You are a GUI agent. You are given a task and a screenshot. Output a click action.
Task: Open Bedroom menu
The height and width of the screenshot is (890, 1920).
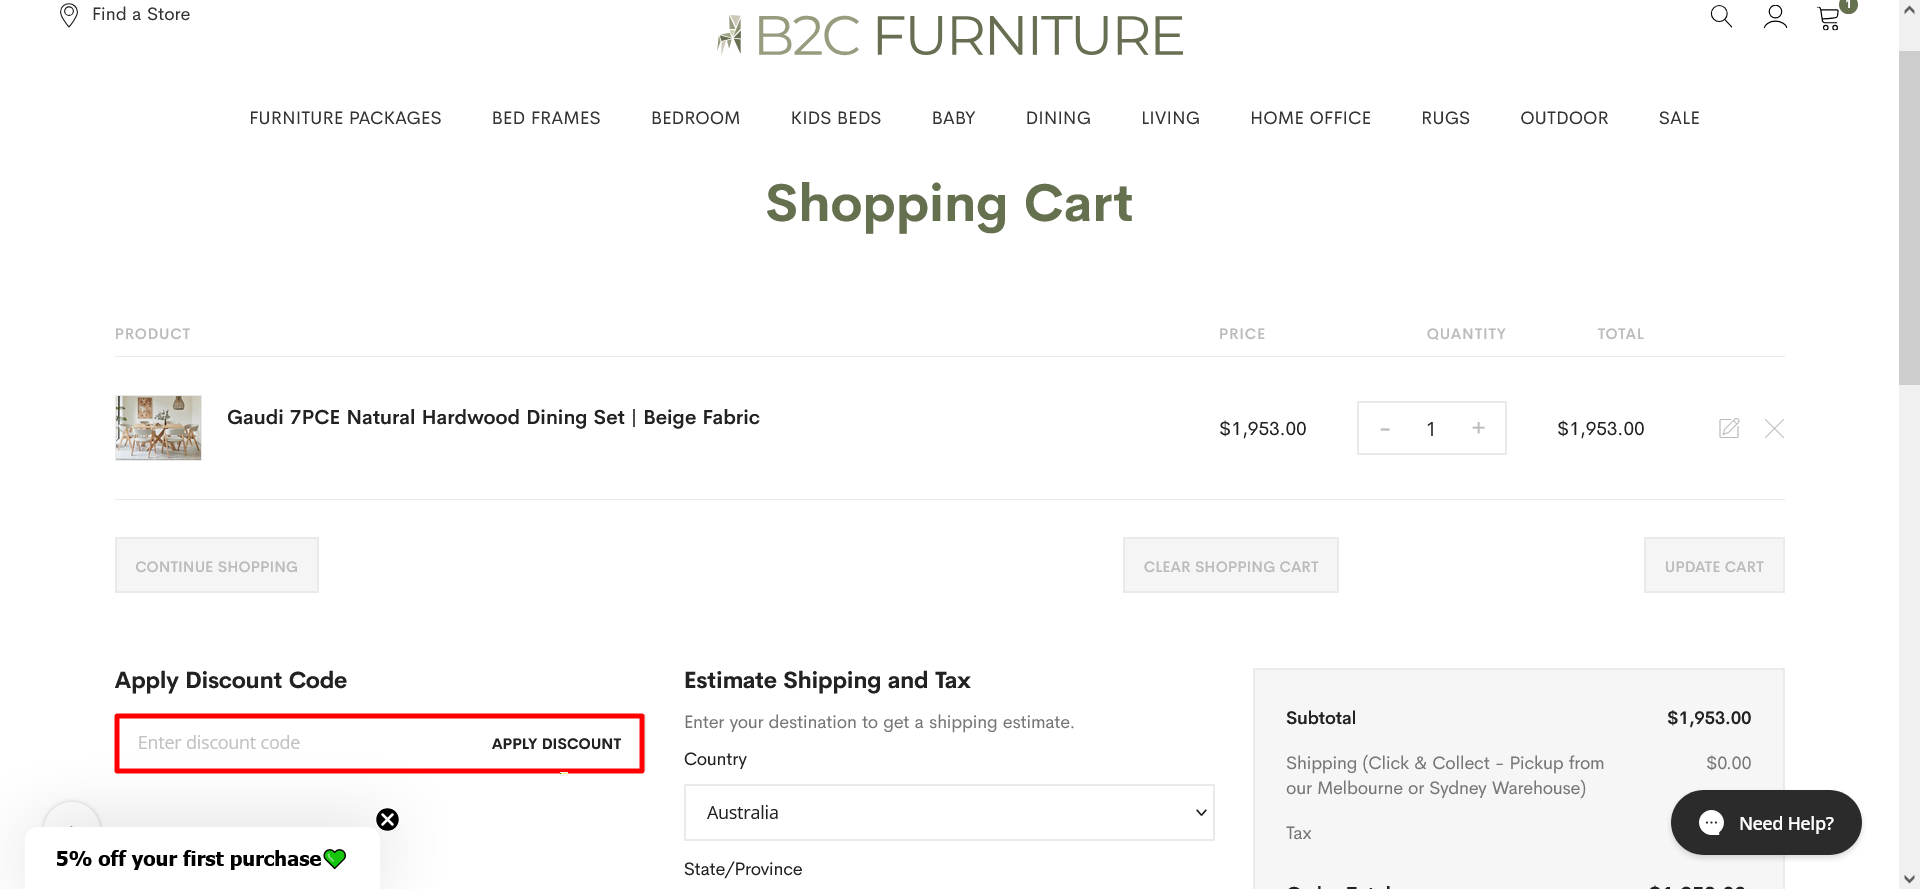696,118
